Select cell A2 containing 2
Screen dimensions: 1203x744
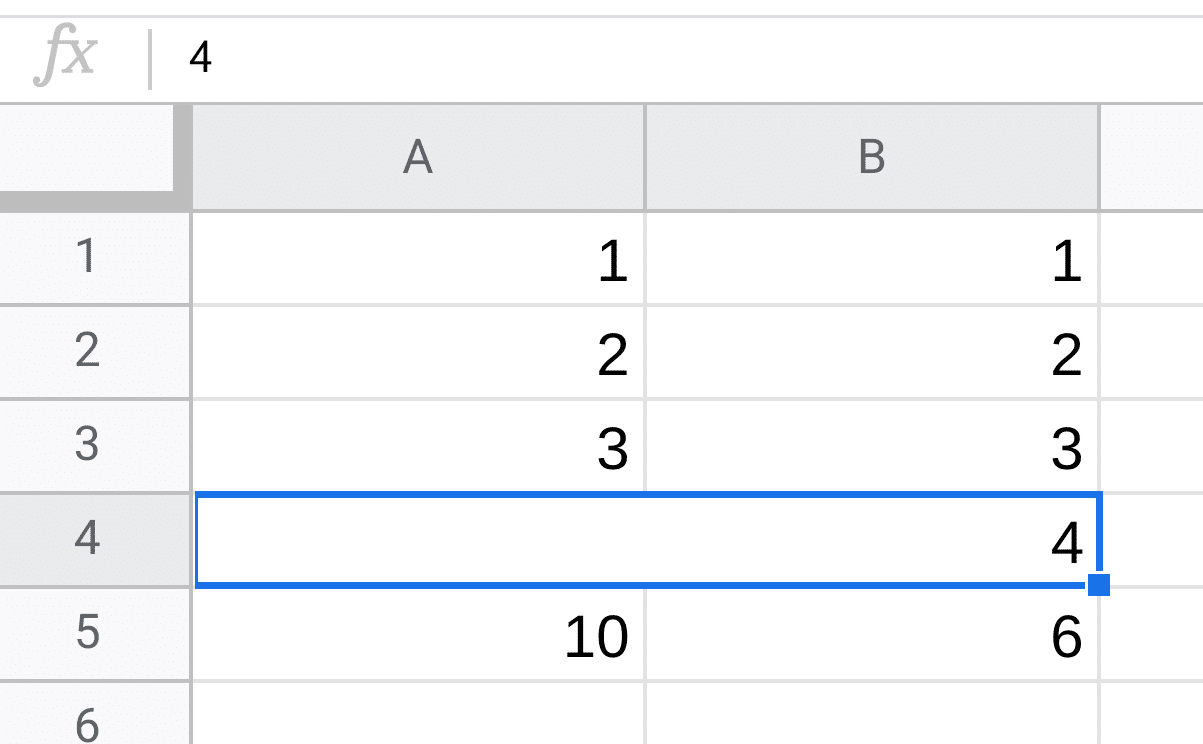[x=419, y=352]
